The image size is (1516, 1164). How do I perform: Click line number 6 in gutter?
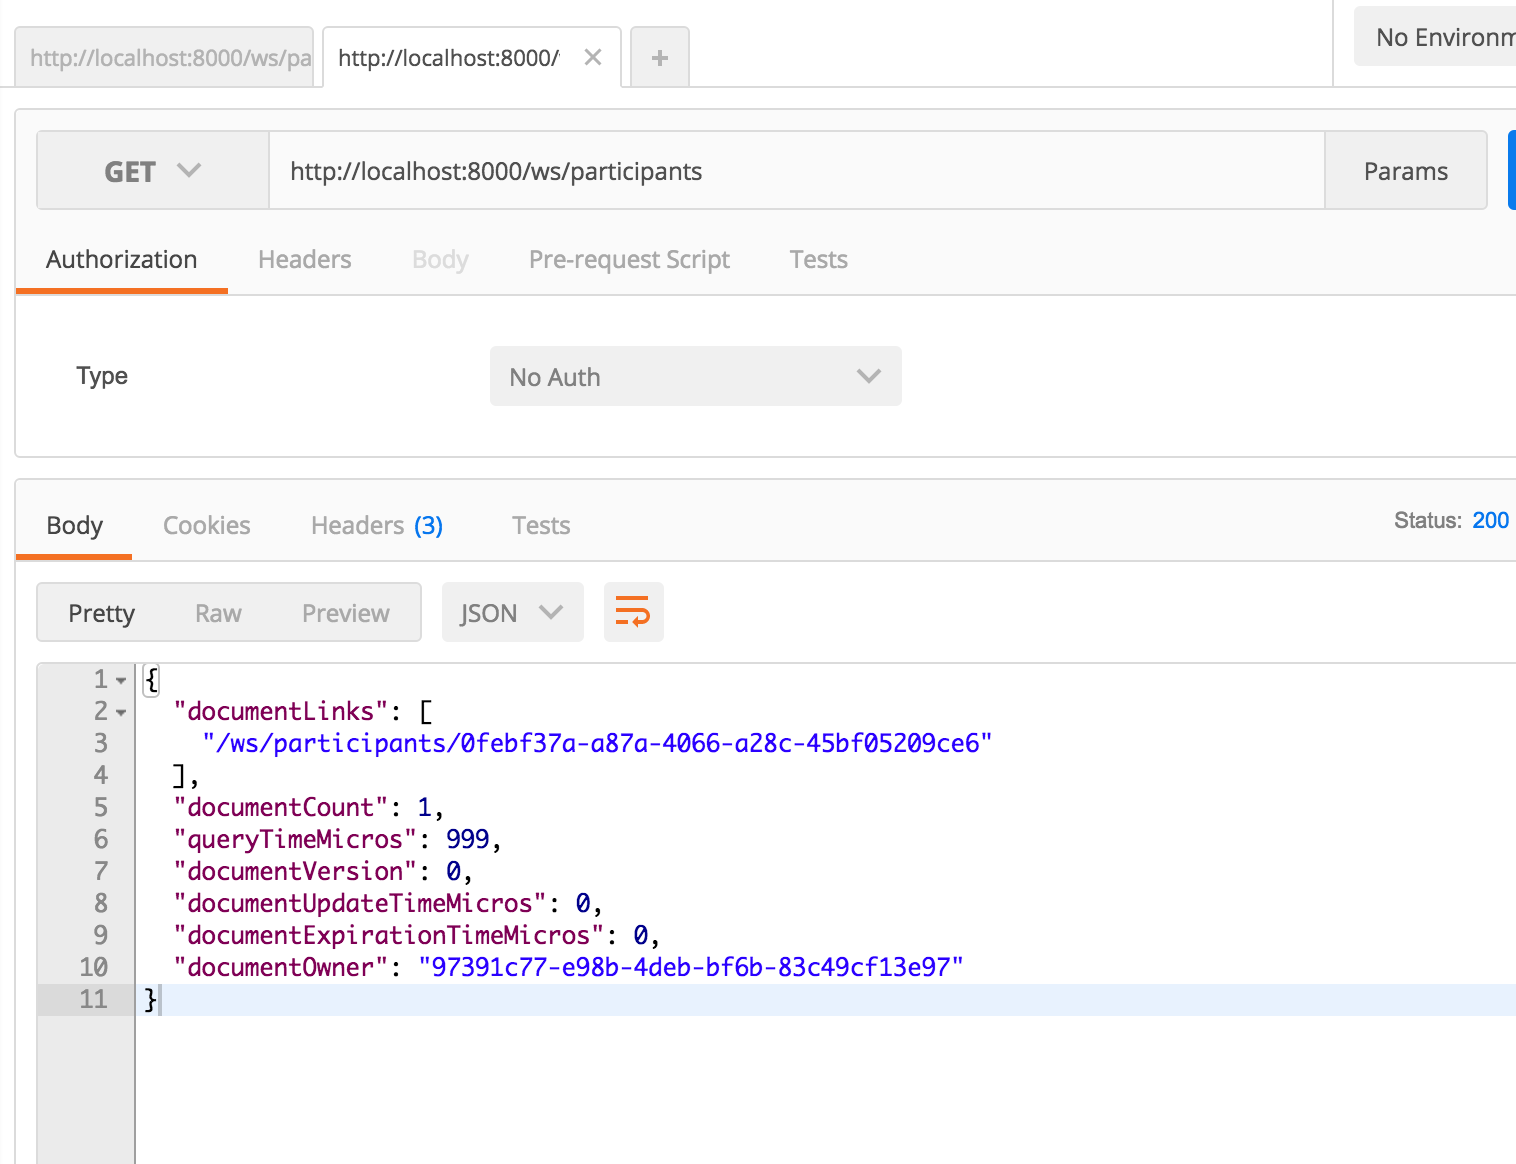100,839
